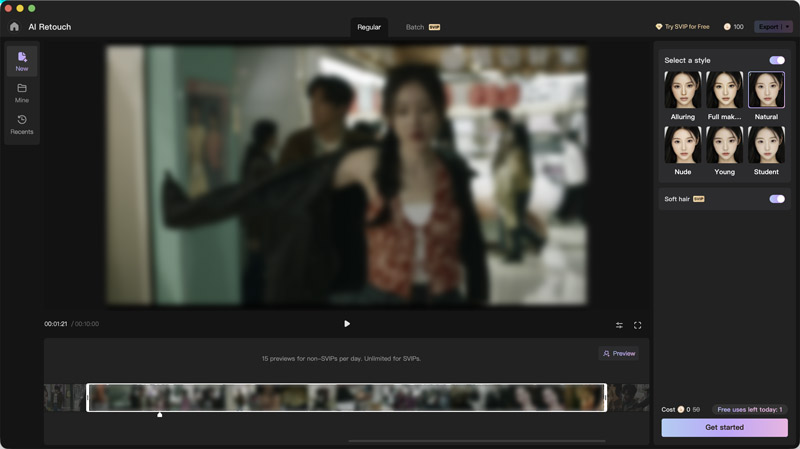Open the New project sidebar icon
The height and width of the screenshot is (449, 800).
[x=22, y=61]
